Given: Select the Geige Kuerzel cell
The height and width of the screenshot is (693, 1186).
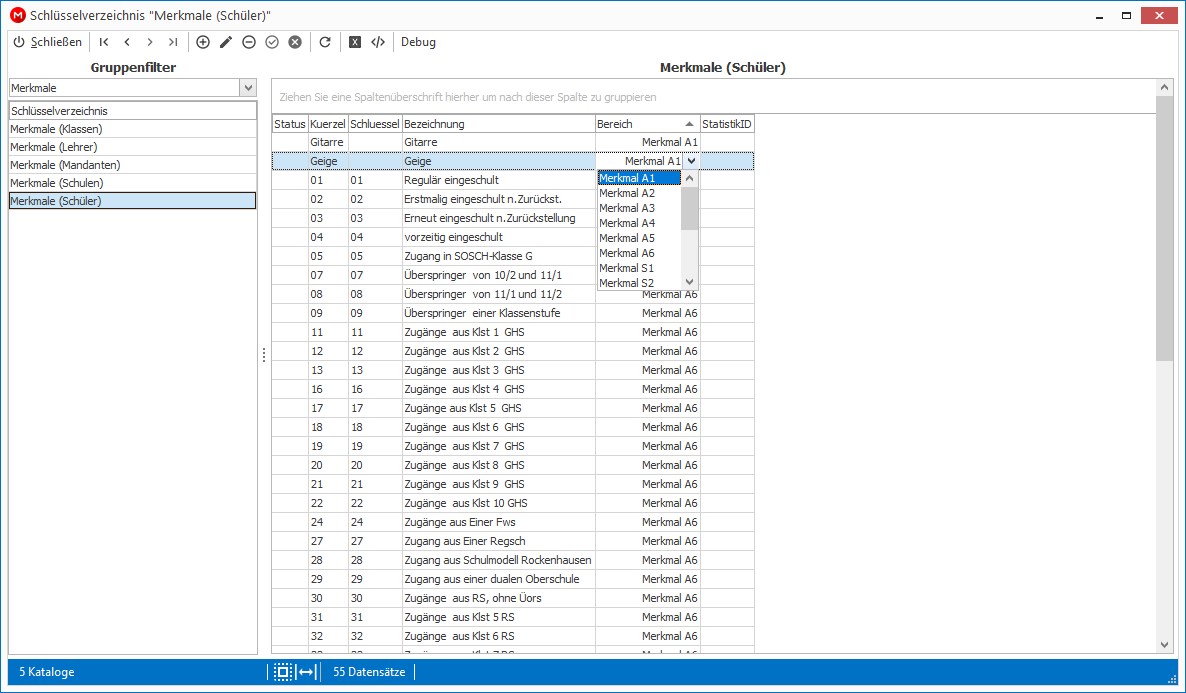Looking at the screenshot, I should (328, 161).
